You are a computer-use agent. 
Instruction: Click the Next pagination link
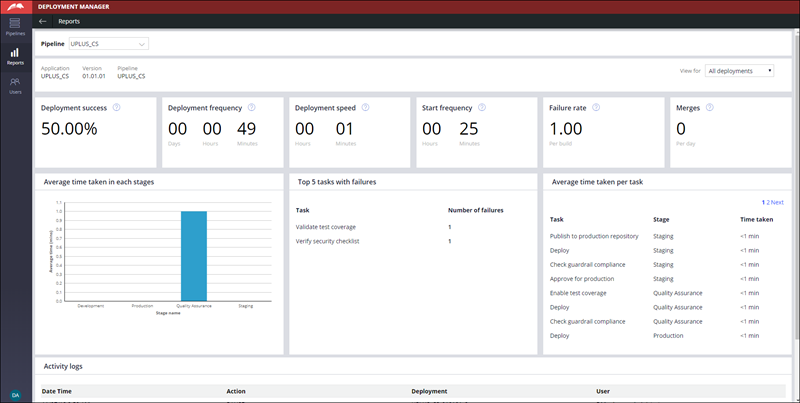(777, 202)
